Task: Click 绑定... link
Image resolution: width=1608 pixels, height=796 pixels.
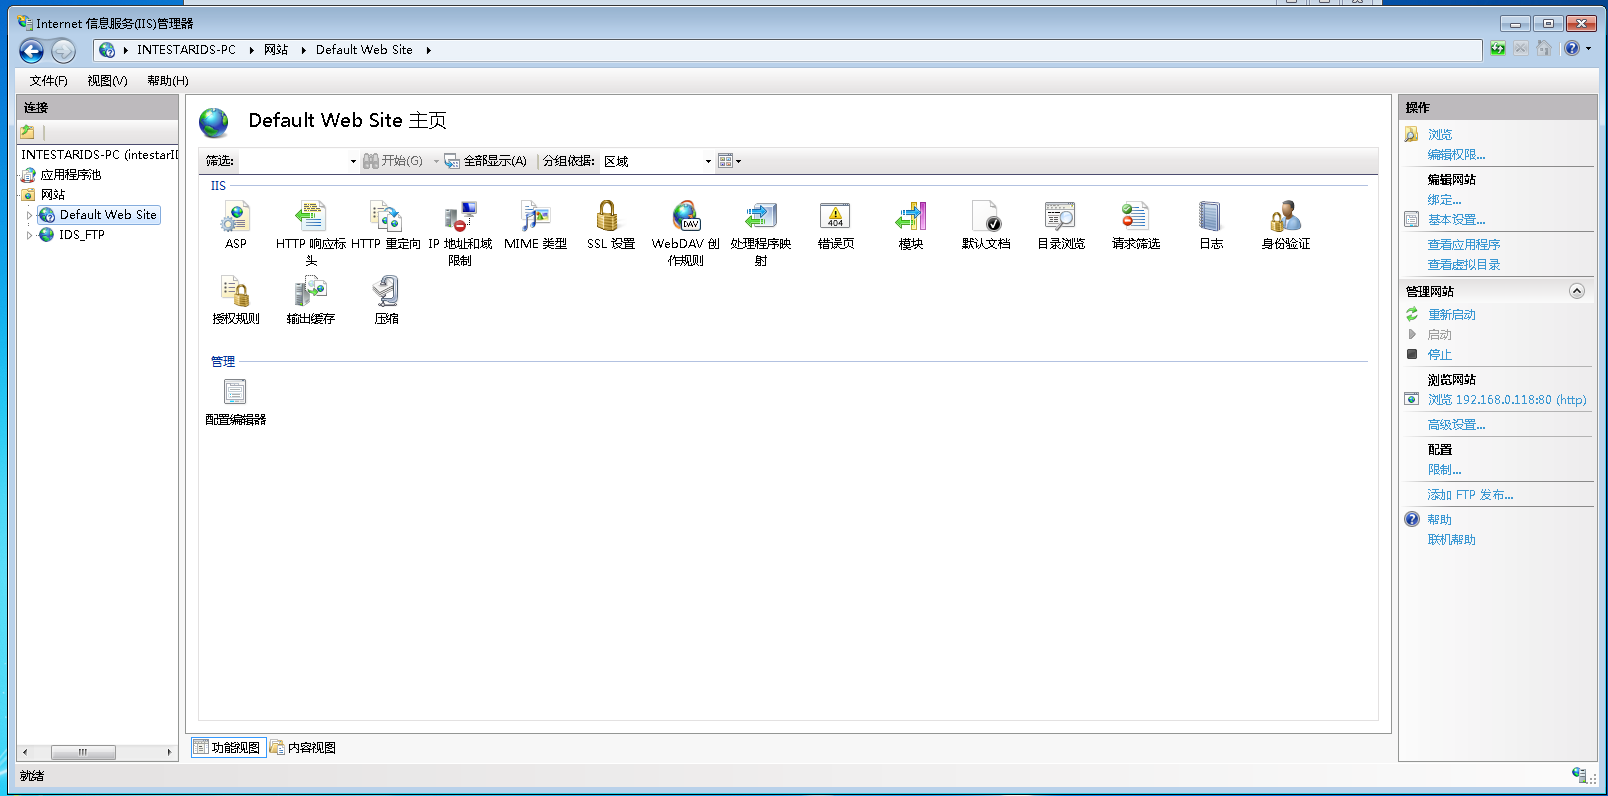Action: [1444, 200]
